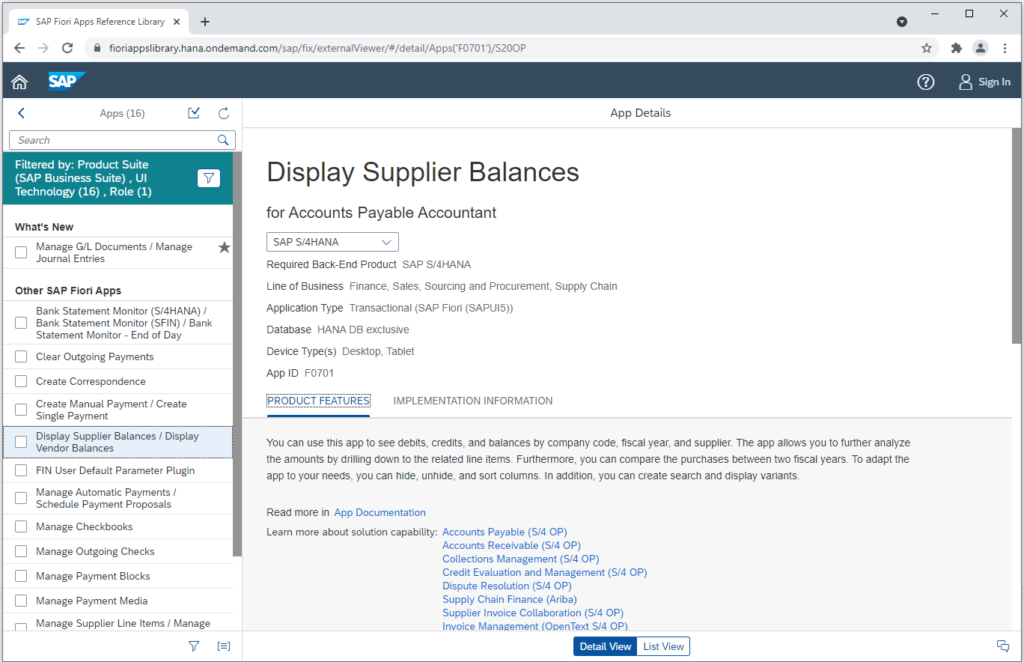Check the Display Supplier Balances checkbox
This screenshot has width=1024, height=662.
click(x=21, y=442)
